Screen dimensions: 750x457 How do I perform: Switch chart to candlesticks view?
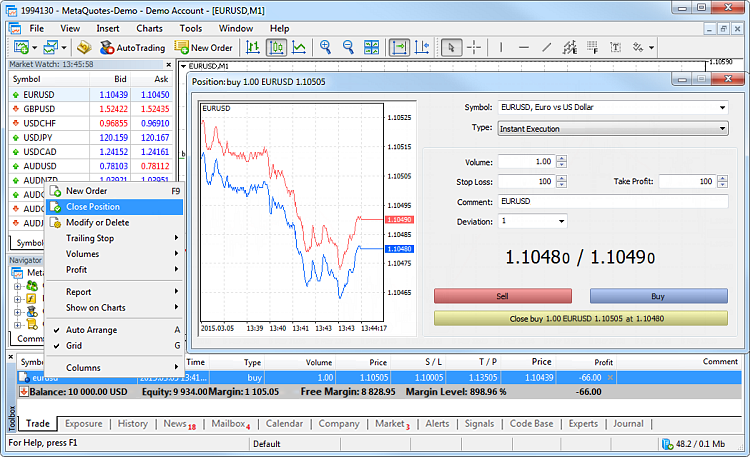[x=276, y=47]
